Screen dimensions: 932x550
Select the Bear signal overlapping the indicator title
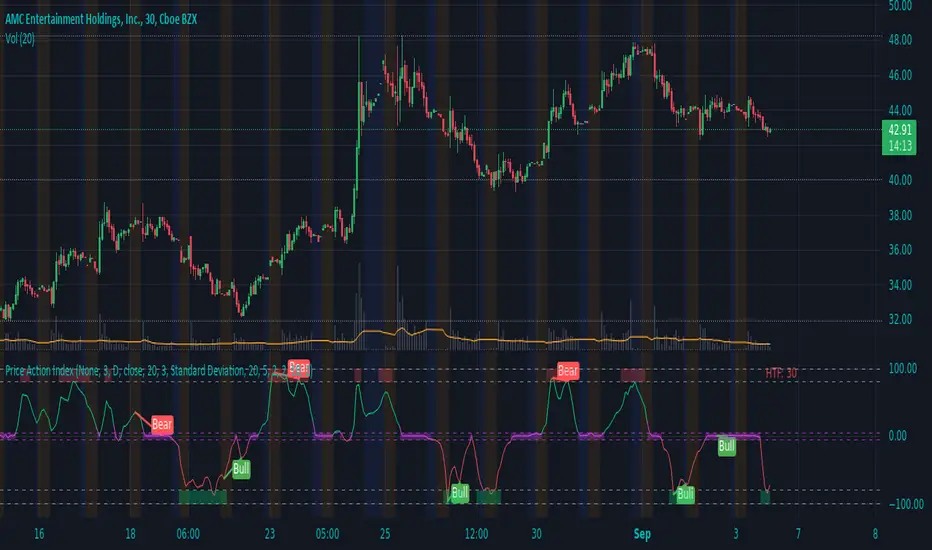299,369
